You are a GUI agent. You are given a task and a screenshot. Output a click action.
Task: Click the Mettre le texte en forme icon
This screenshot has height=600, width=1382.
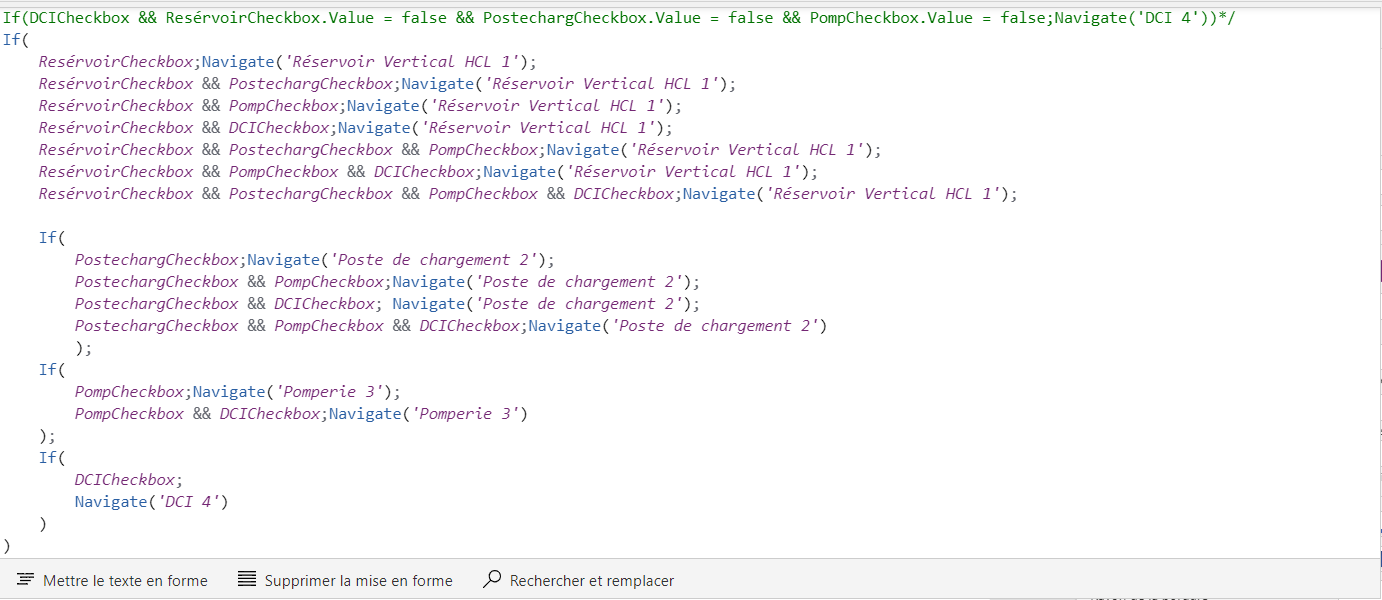tap(25, 580)
